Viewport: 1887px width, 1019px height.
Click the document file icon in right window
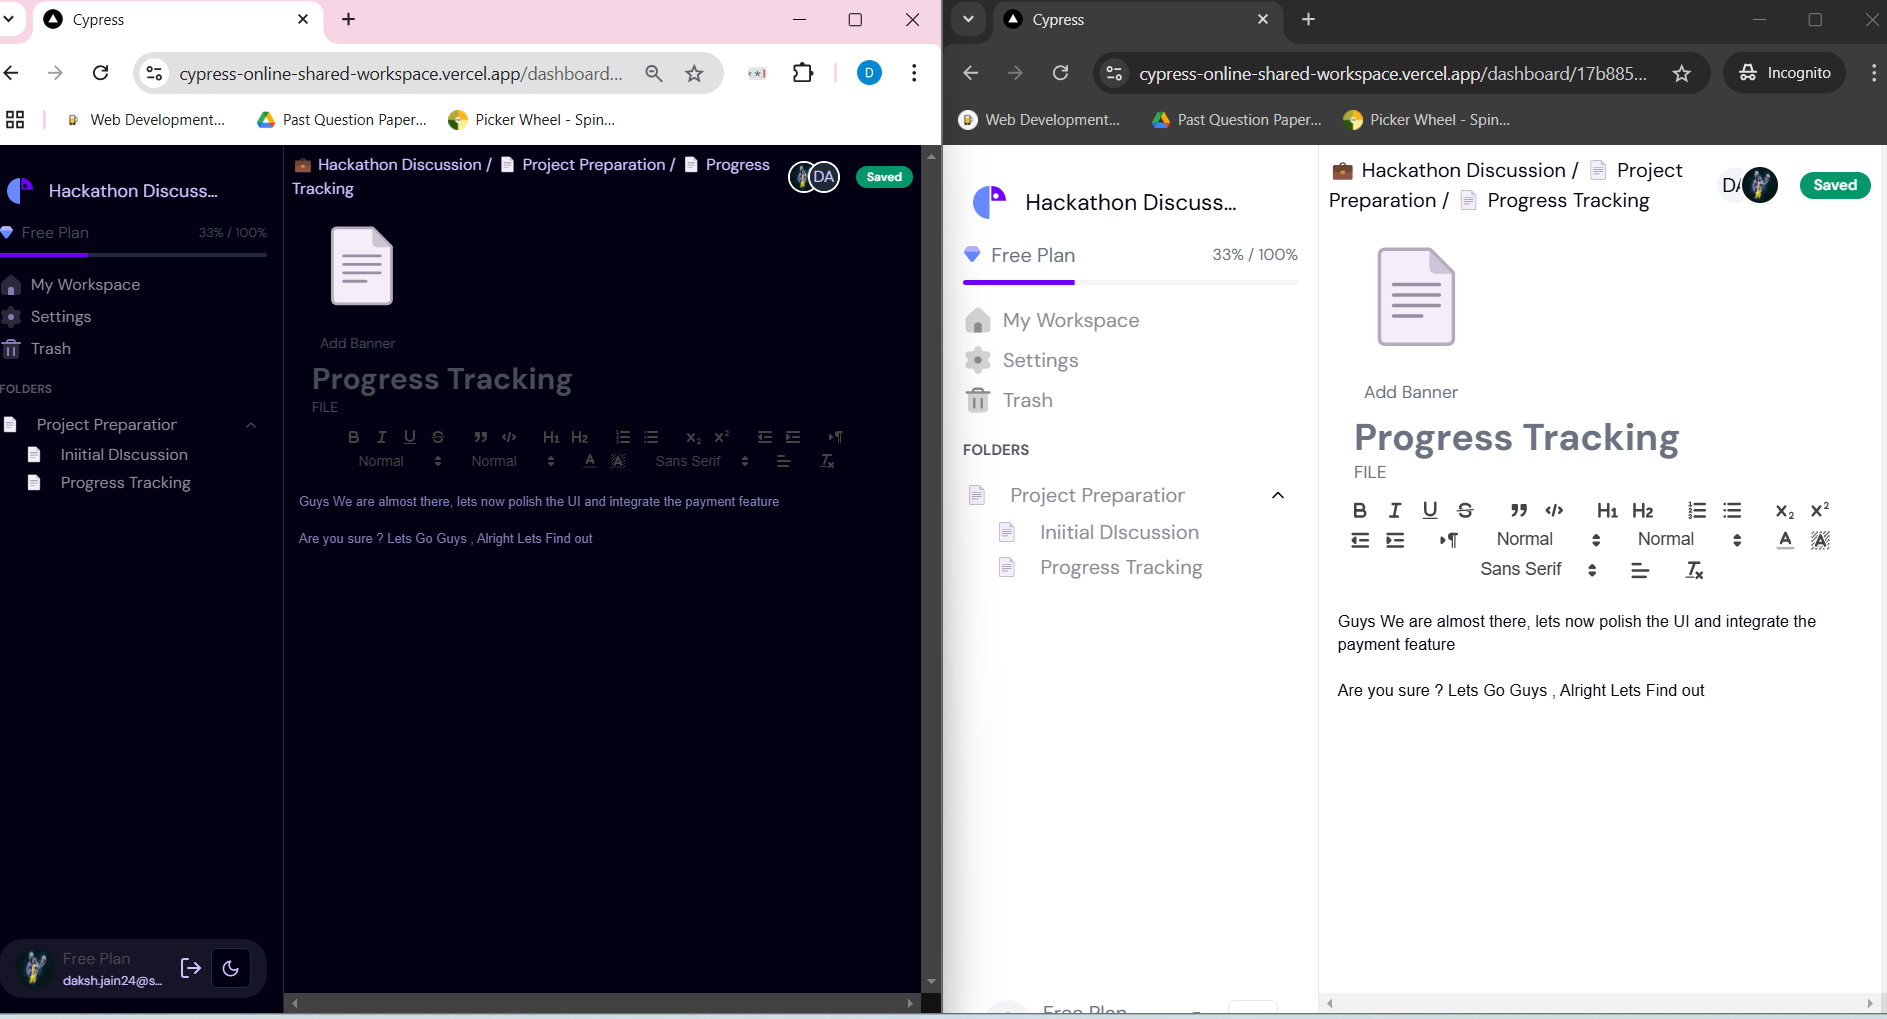pyautogui.click(x=1416, y=297)
